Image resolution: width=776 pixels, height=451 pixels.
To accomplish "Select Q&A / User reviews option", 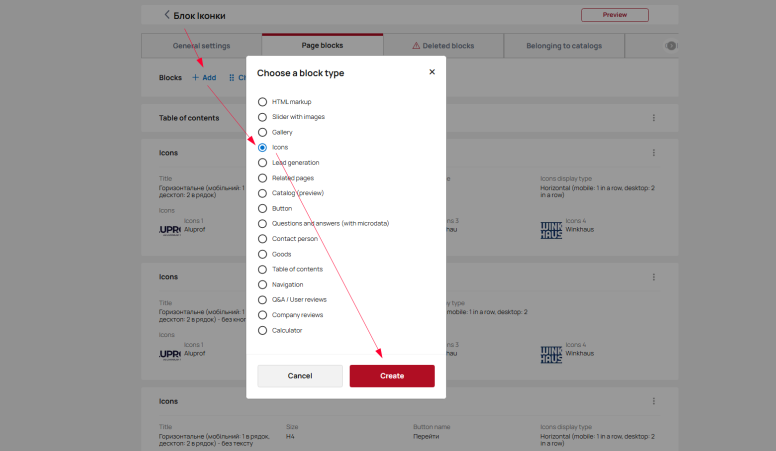I will click(x=262, y=300).
